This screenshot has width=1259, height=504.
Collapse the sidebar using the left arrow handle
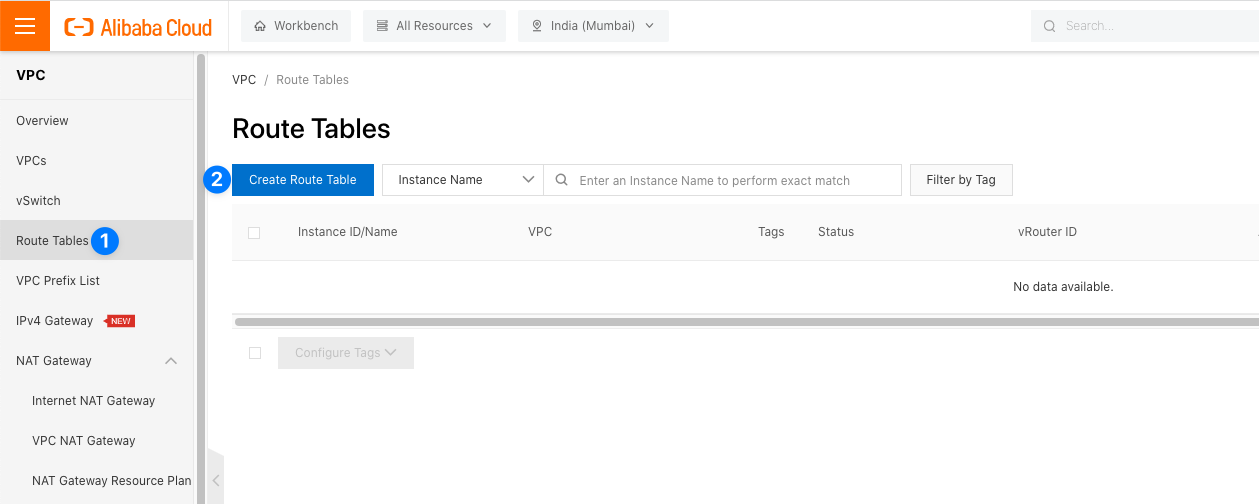coord(215,480)
